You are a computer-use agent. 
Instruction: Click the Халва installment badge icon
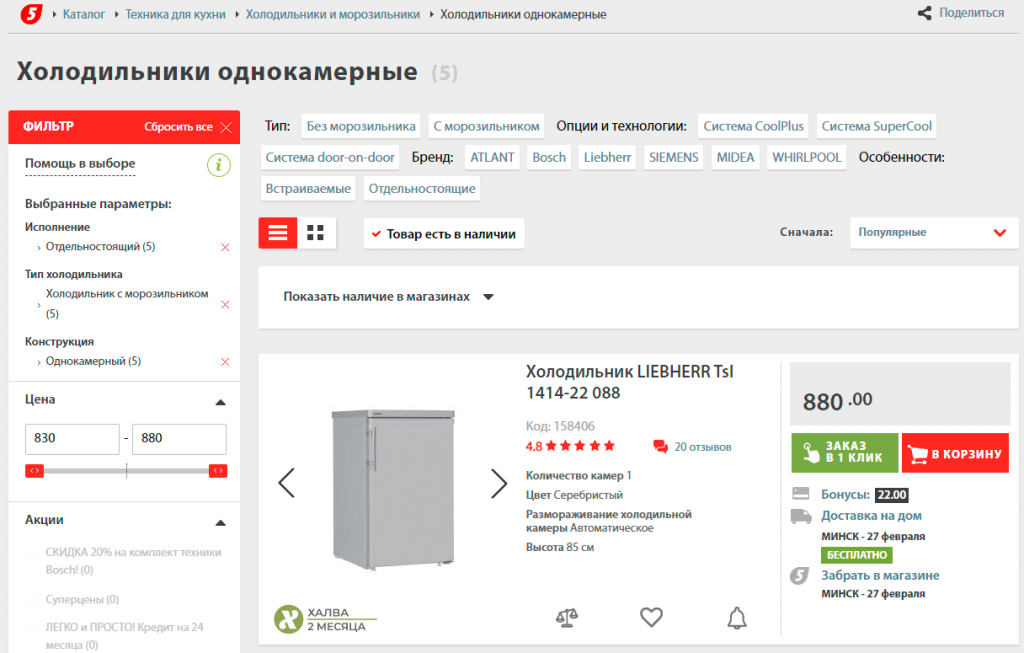coord(288,619)
